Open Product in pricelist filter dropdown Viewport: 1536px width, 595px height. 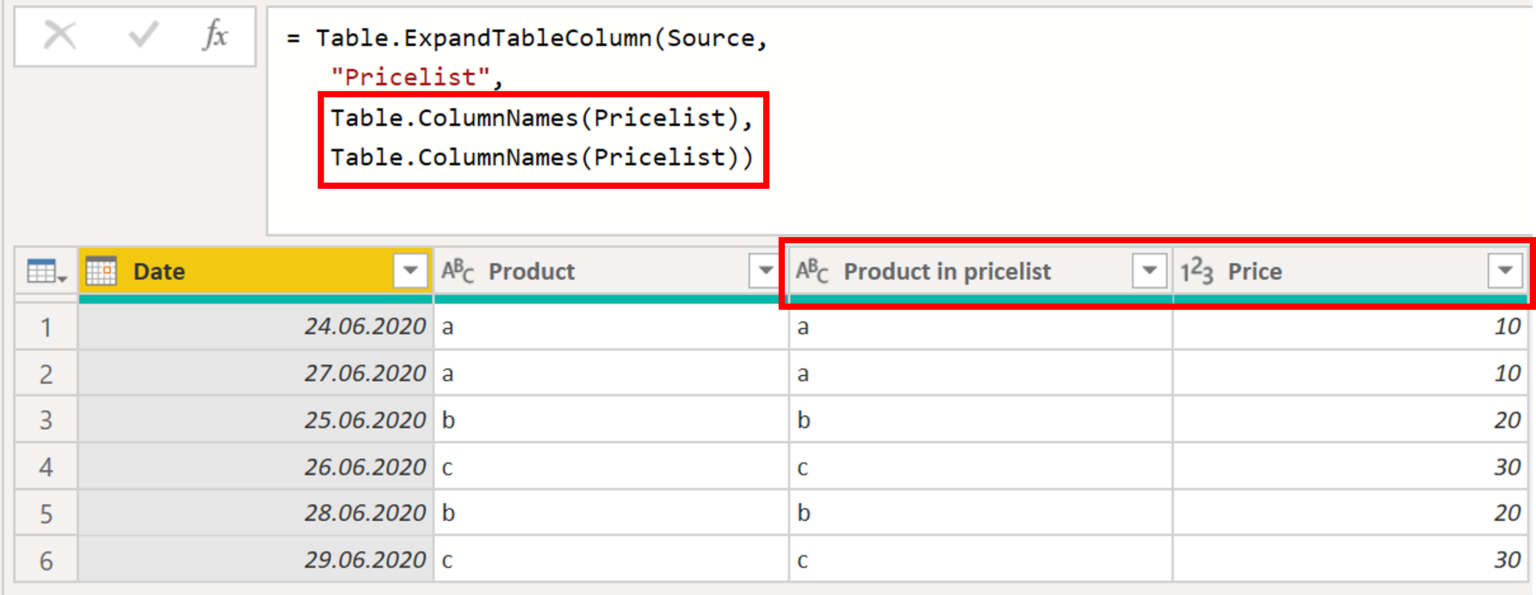coord(1149,271)
